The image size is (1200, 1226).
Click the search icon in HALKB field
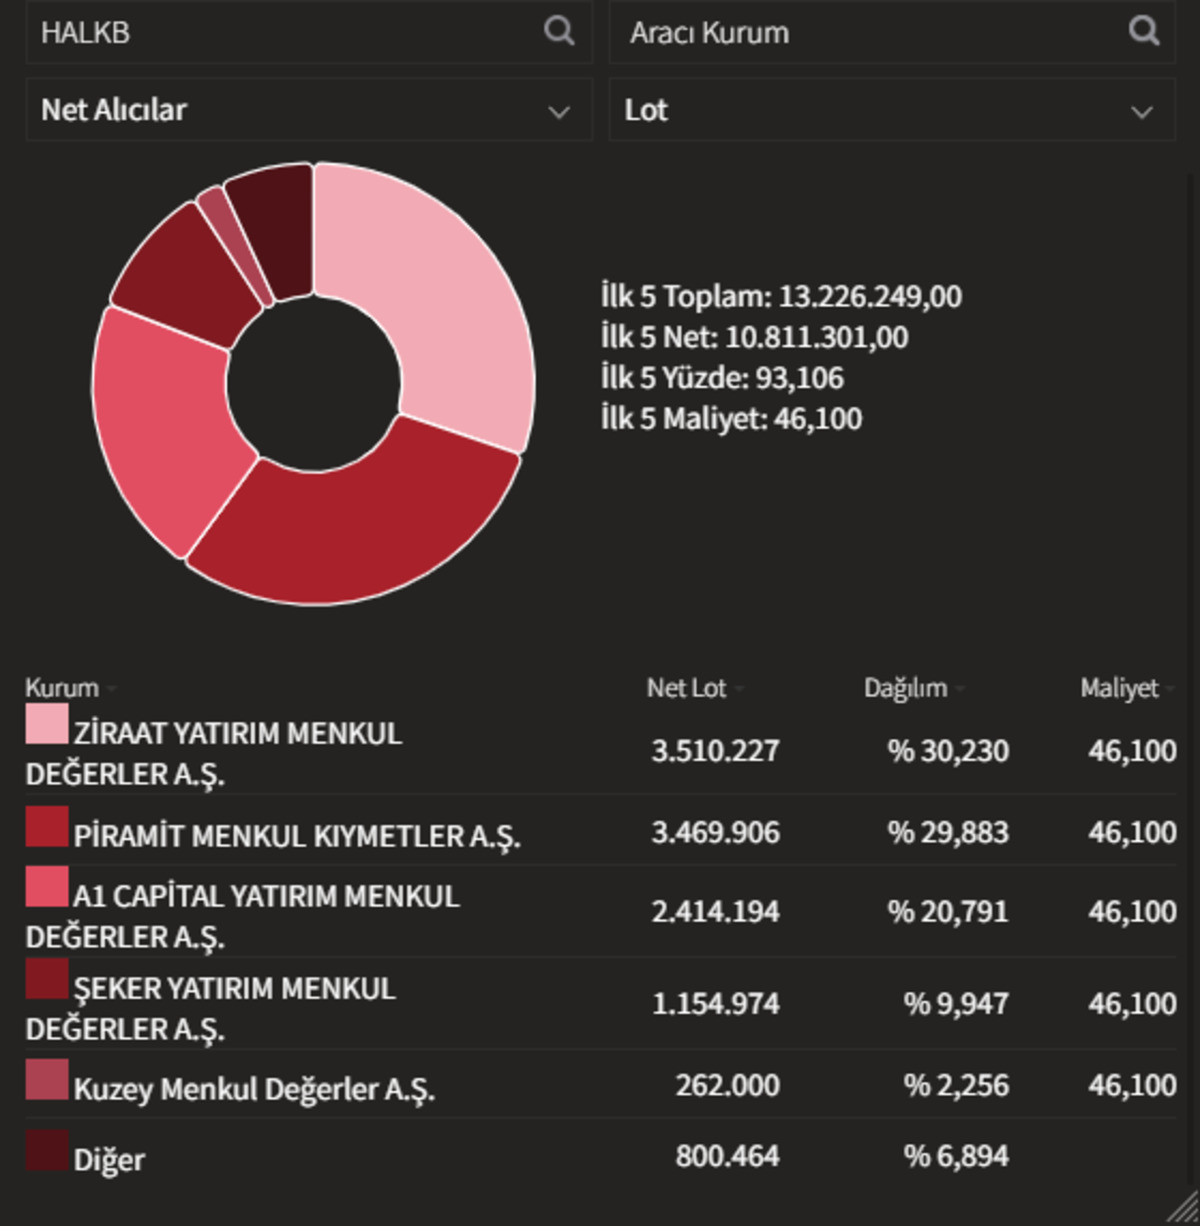click(559, 31)
